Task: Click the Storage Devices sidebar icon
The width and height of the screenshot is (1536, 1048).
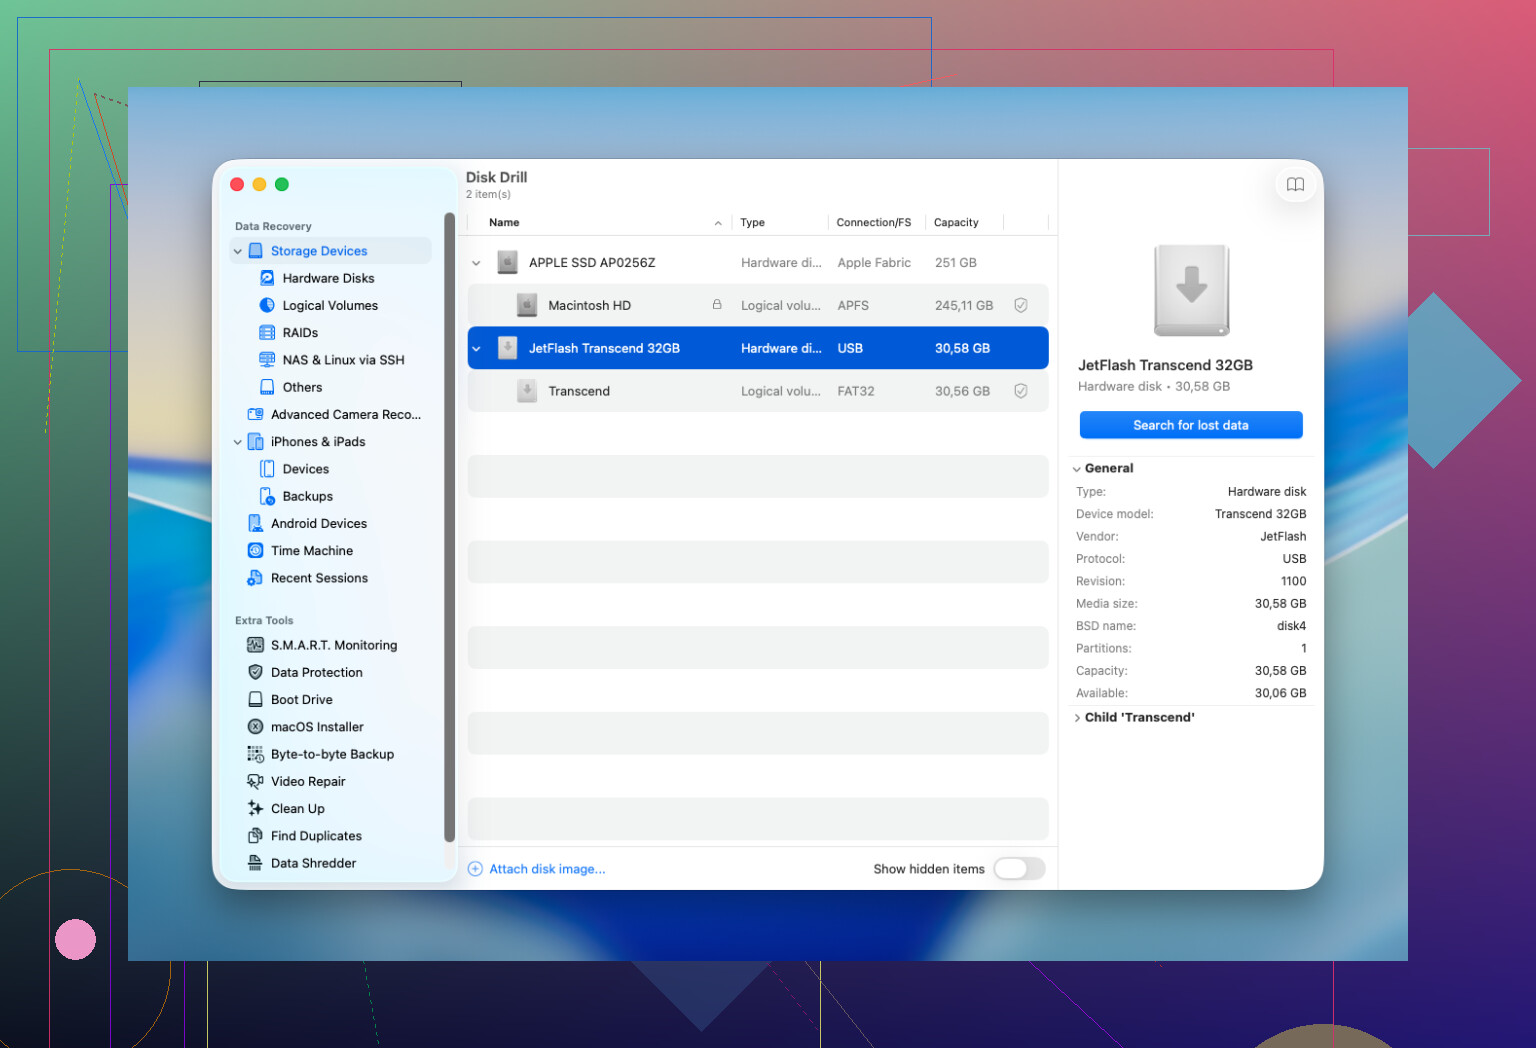Action: point(256,251)
